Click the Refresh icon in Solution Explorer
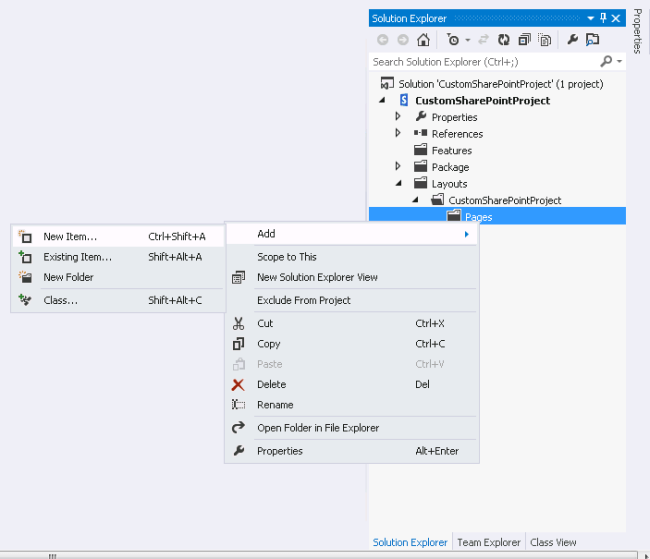This screenshot has width=650, height=559. pyautogui.click(x=504, y=40)
